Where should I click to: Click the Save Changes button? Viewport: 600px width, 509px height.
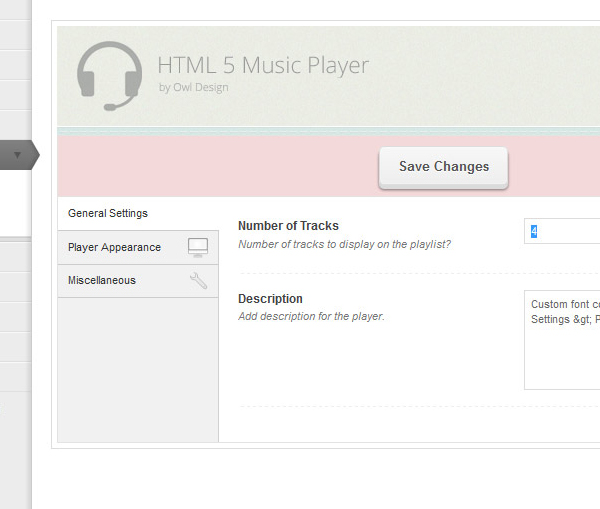(x=443, y=168)
